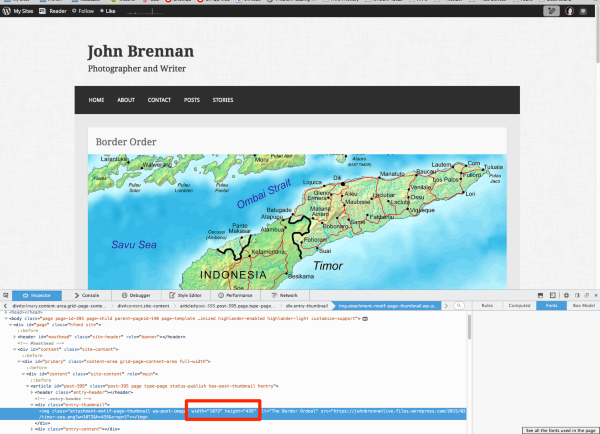Click the inspector HTML search box
The height and width of the screenshot is (434, 600).
coord(459,306)
